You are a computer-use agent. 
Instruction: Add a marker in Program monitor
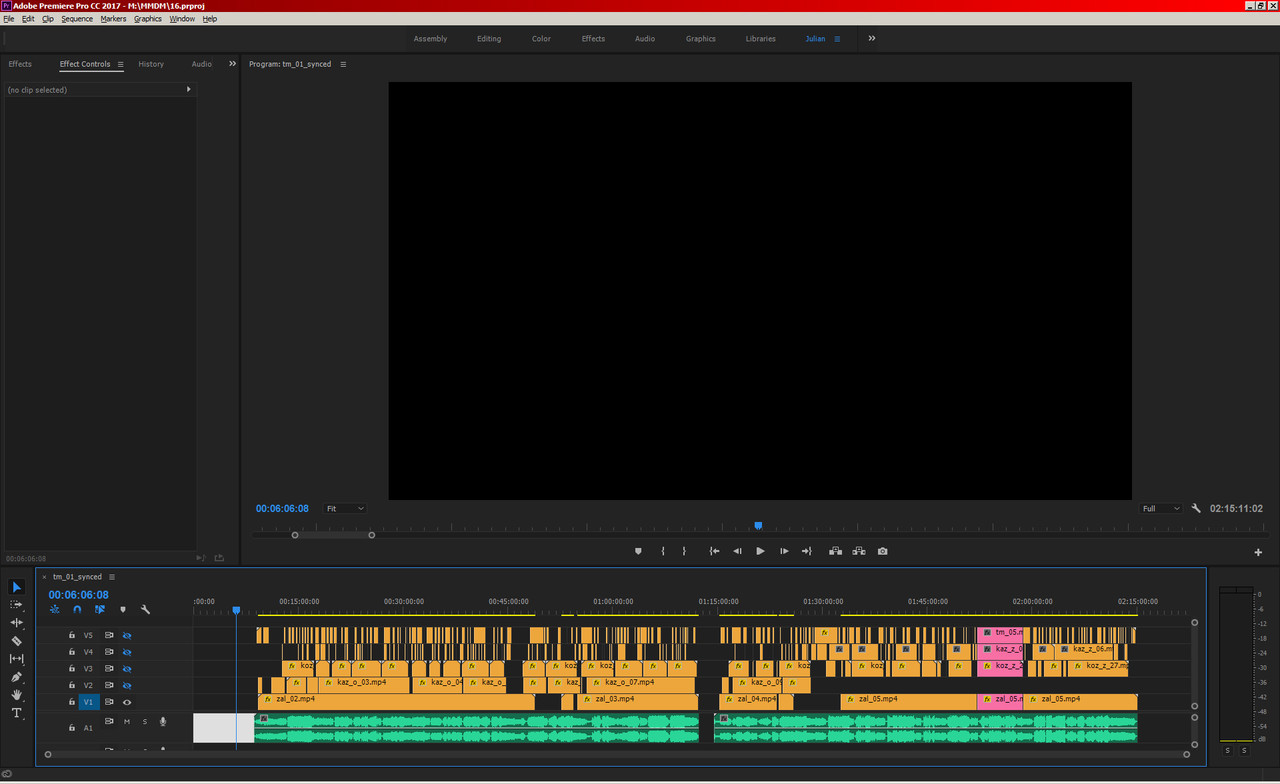[638, 551]
